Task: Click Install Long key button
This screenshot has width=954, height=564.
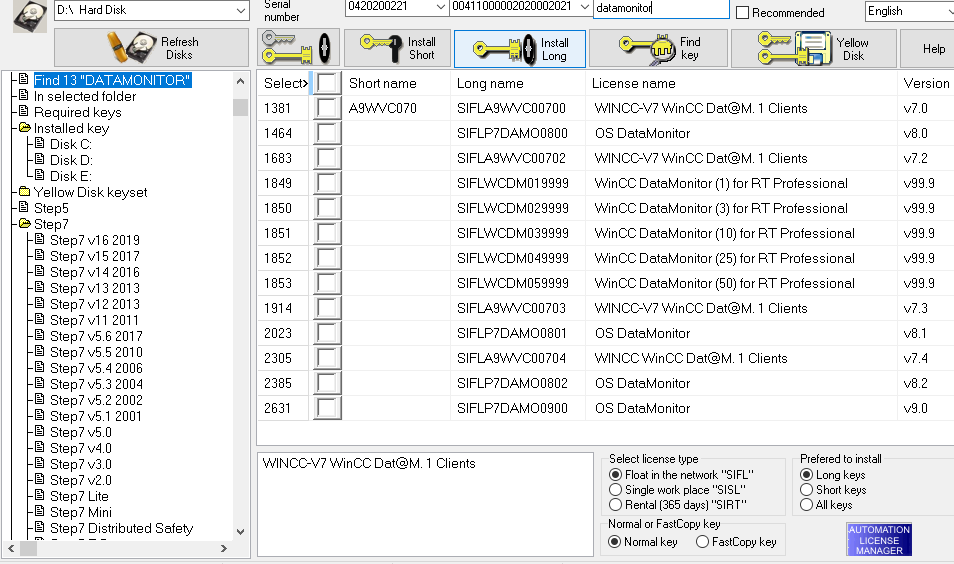Action: 520,49
